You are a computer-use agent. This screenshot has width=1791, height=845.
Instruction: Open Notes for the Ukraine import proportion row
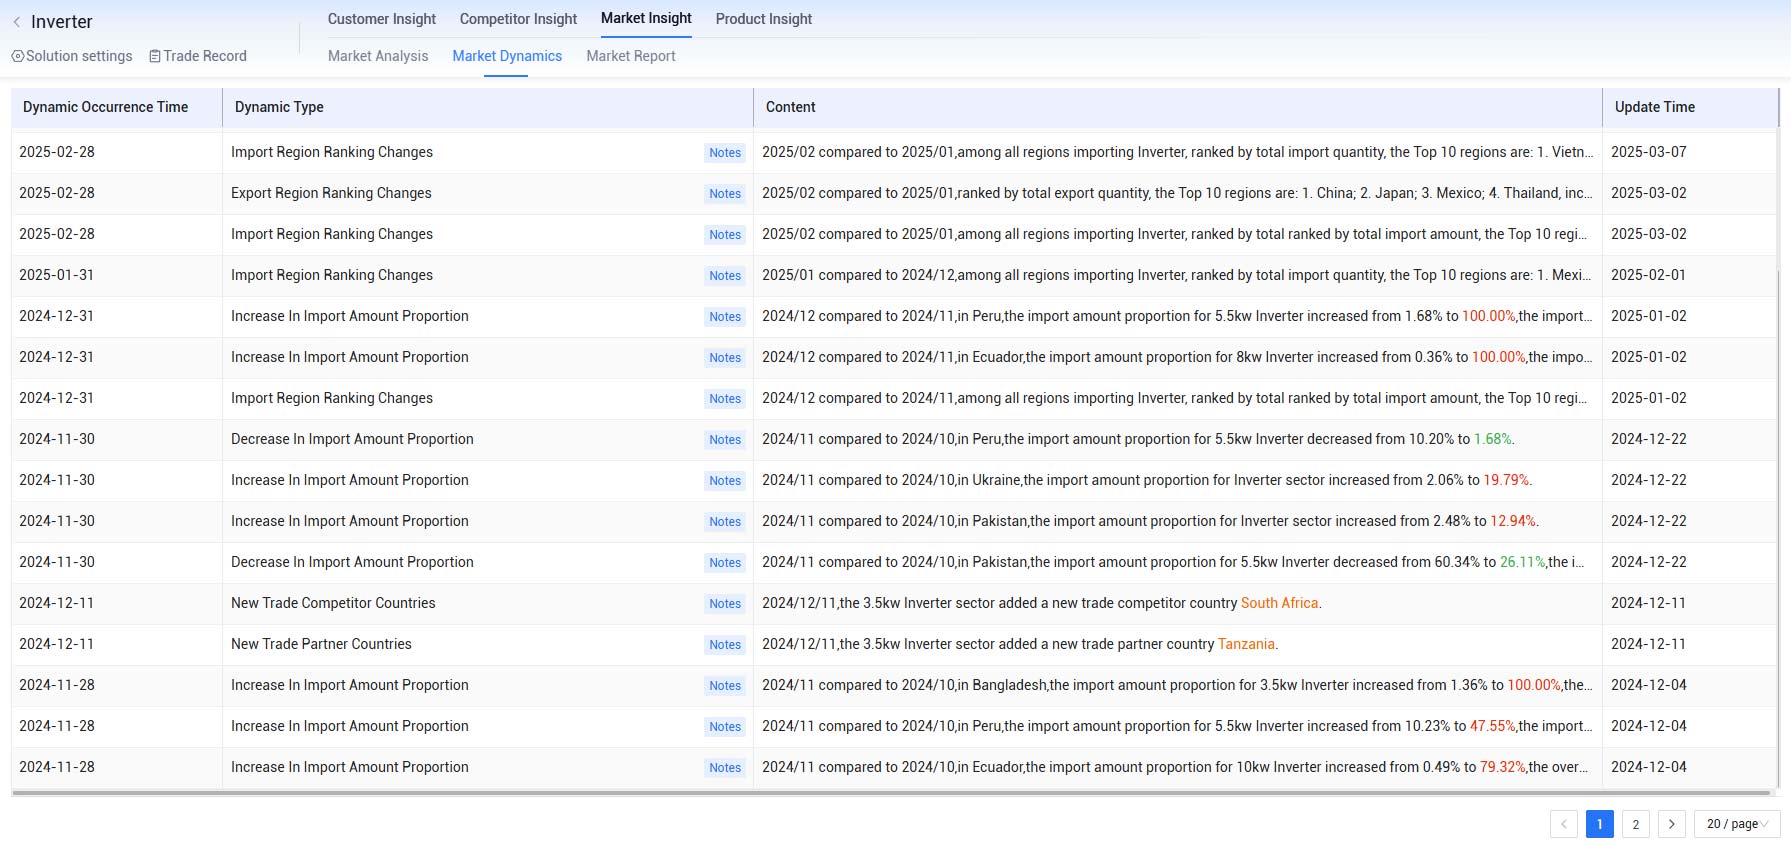(725, 481)
